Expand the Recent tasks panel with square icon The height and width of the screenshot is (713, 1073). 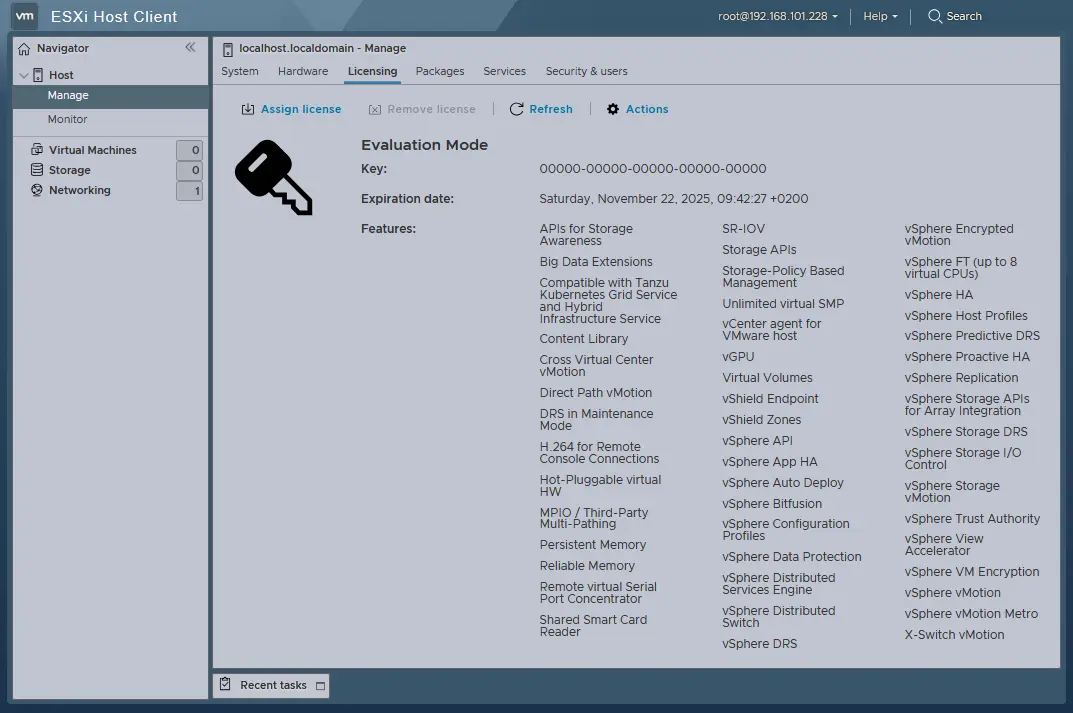point(320,686)
